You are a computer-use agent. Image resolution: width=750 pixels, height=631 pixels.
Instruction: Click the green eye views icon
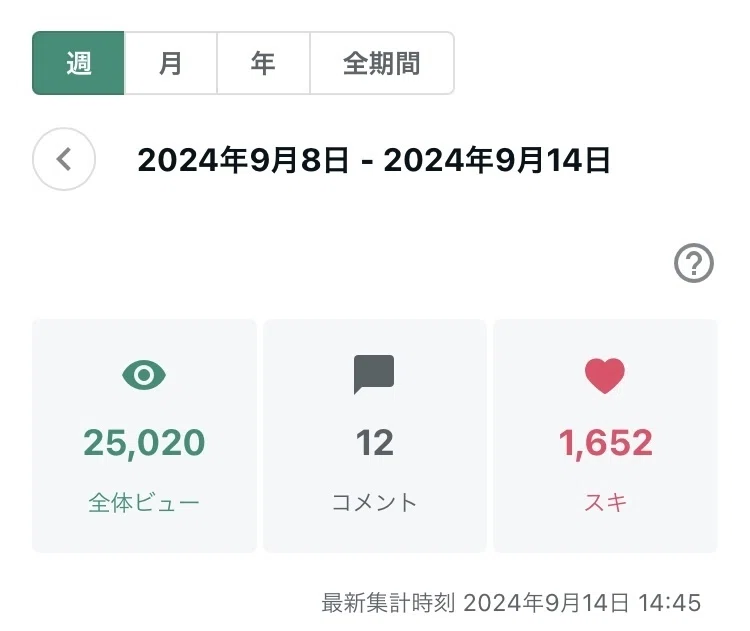pyautogui.click(x=144, y=375)
